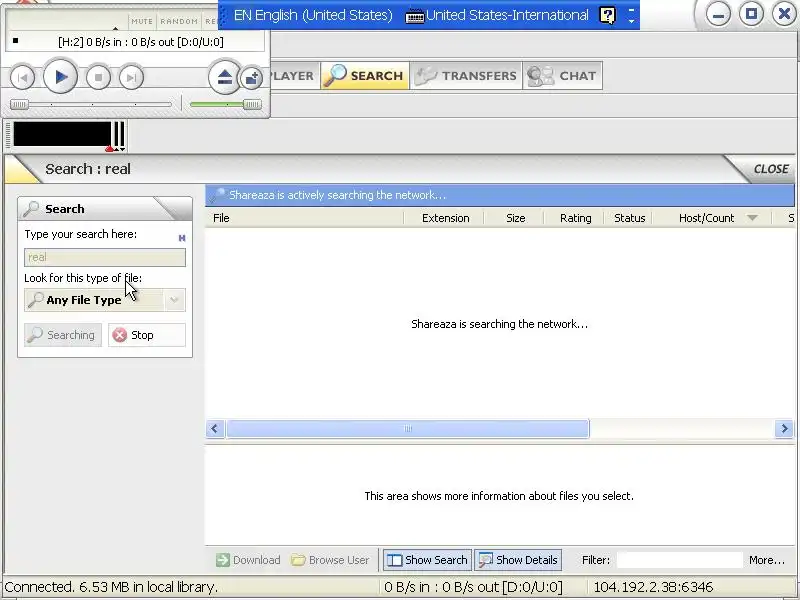Click the magnifier icon in search banner

pos(217,195)
